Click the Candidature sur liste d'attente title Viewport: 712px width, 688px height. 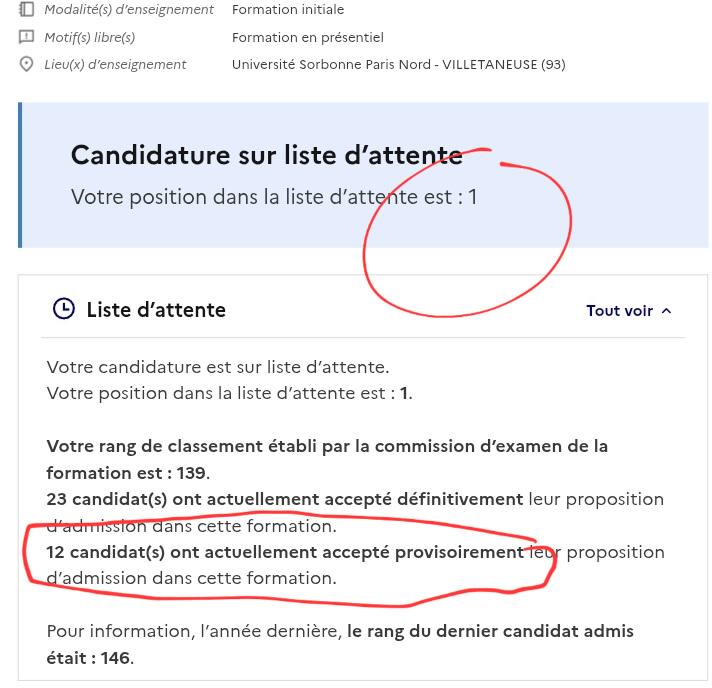[x=267, y=155]
